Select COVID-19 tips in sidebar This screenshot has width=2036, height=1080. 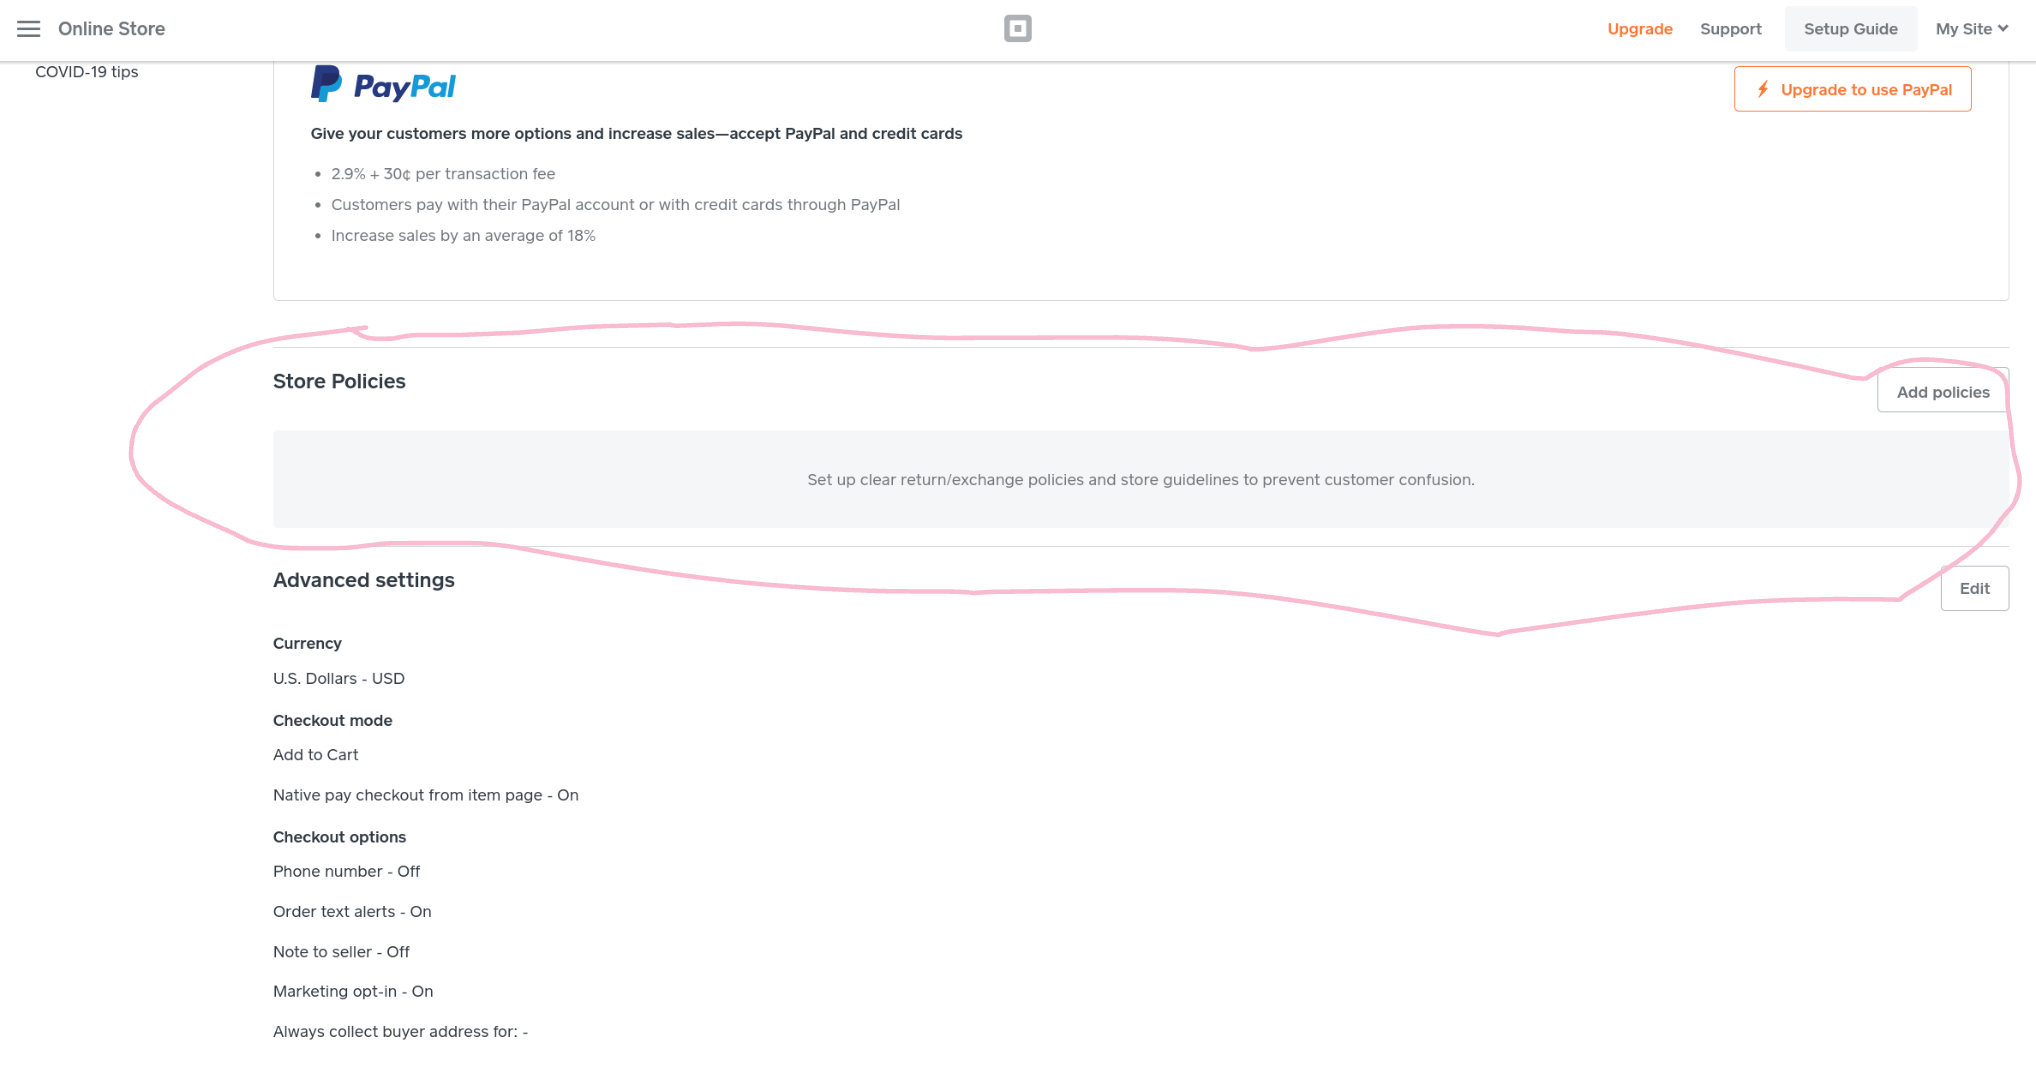[87, 72]
